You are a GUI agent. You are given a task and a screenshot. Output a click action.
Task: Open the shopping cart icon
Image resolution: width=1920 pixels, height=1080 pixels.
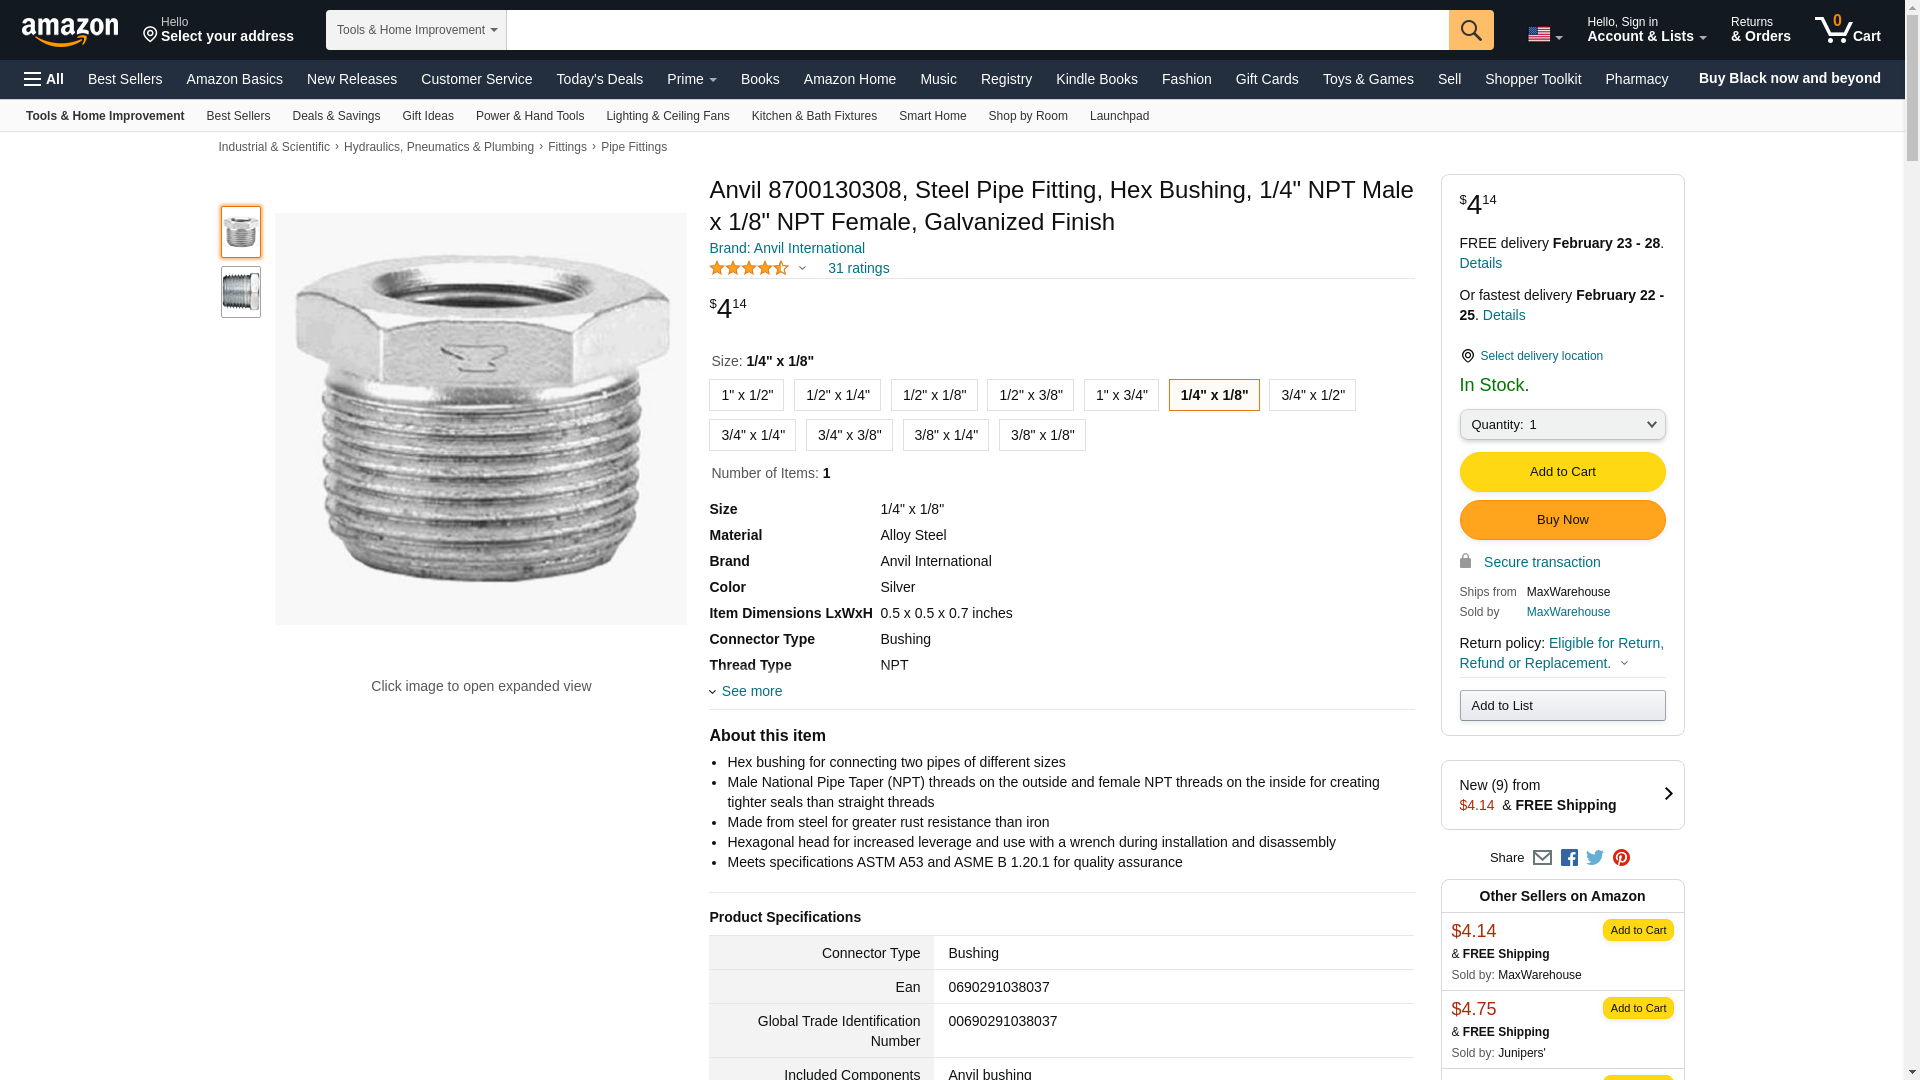tap(1847, 30)
